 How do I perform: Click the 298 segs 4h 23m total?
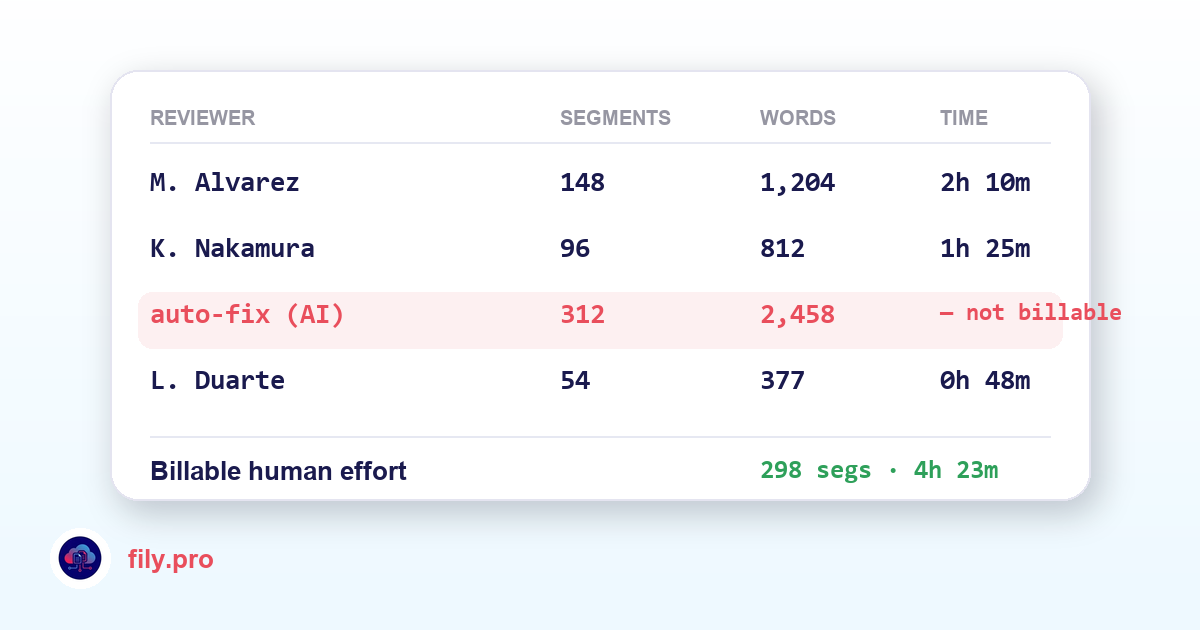pyautogui.click(x=879, y=470)
